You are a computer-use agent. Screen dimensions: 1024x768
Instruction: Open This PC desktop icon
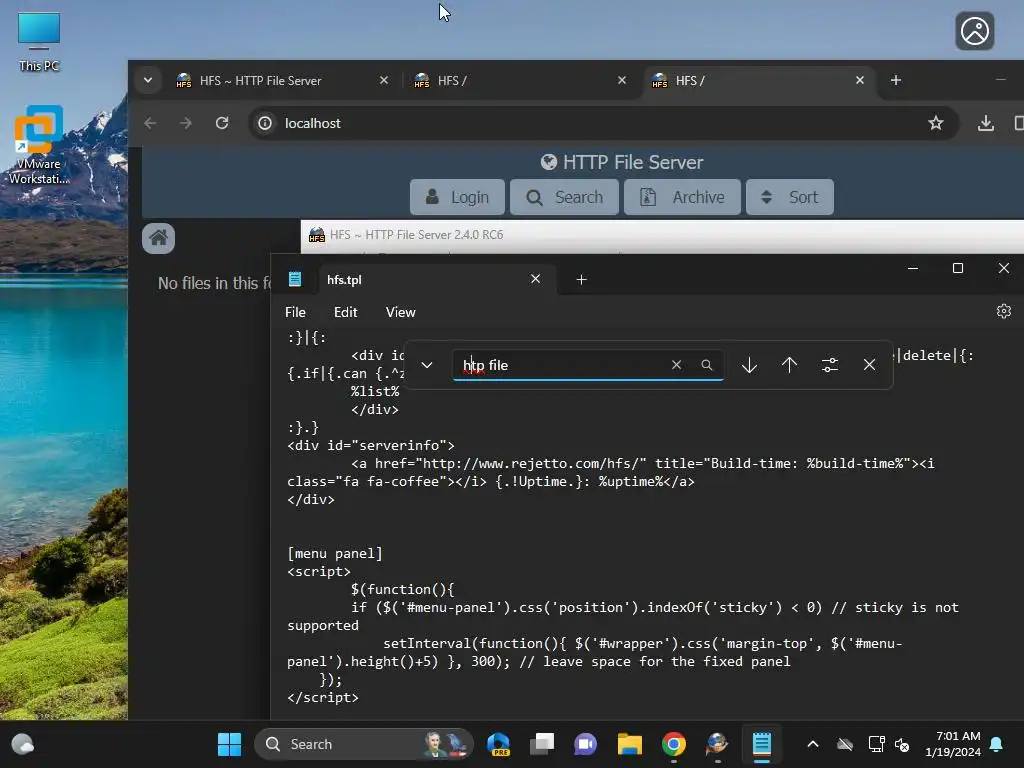(x=39, y=41)
